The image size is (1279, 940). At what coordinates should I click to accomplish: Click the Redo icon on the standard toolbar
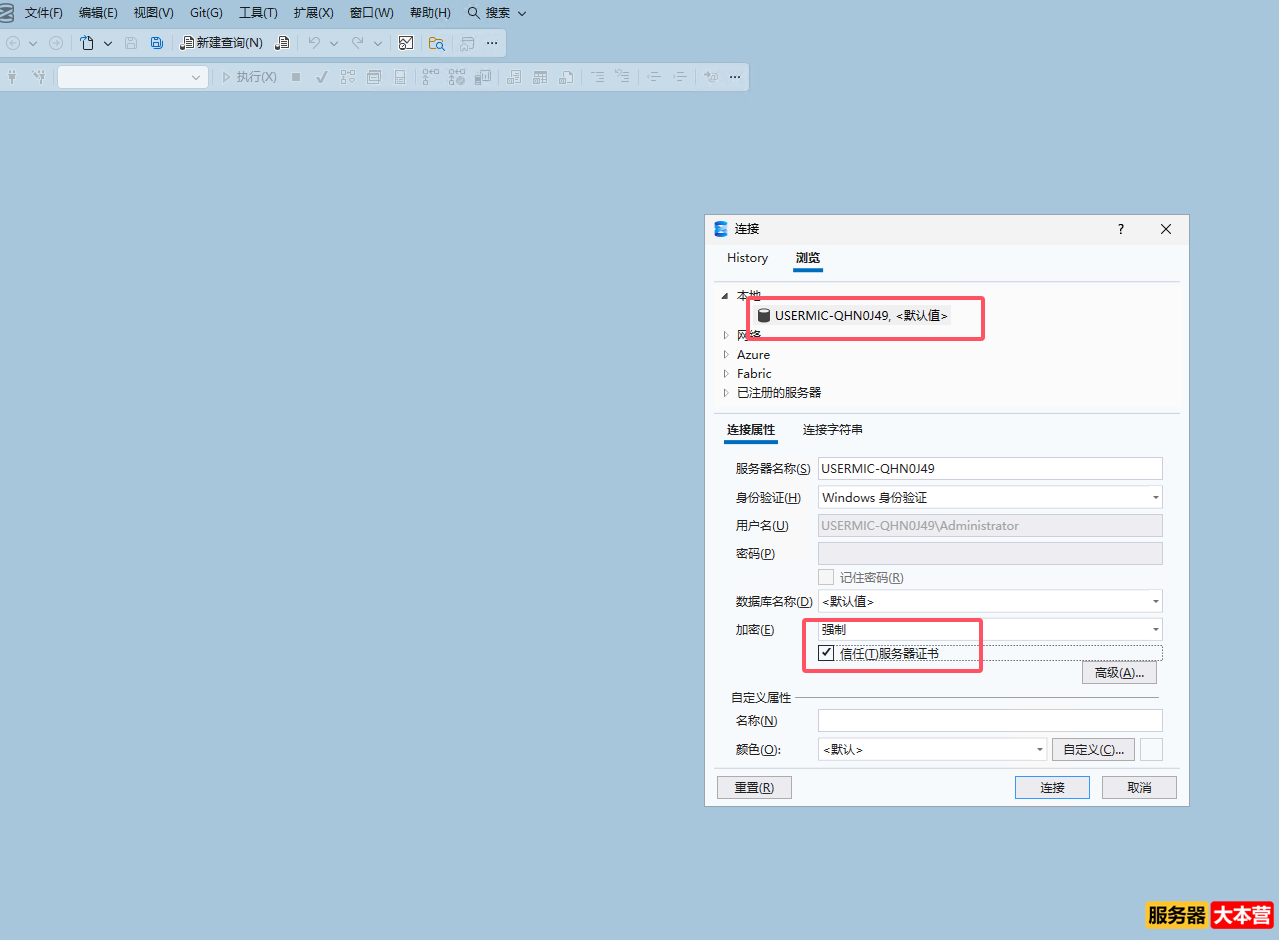pos(356,43)
